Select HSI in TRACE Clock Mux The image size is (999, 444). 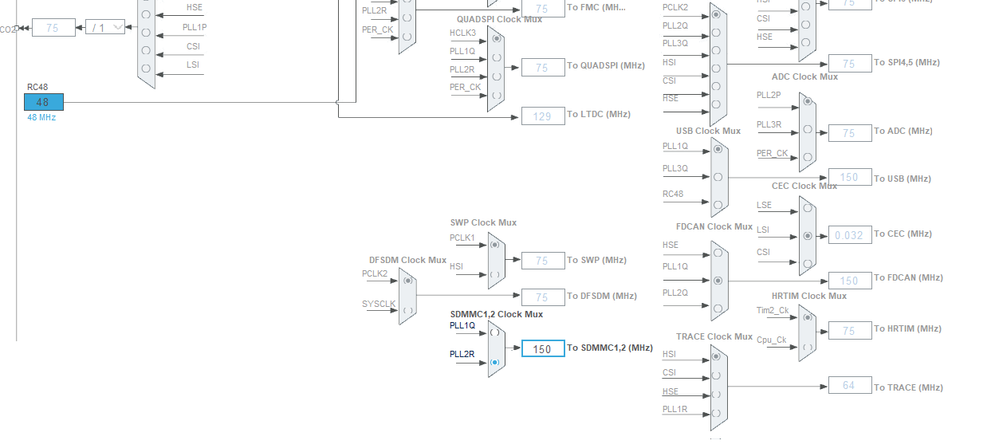click(x=718, y=357)
